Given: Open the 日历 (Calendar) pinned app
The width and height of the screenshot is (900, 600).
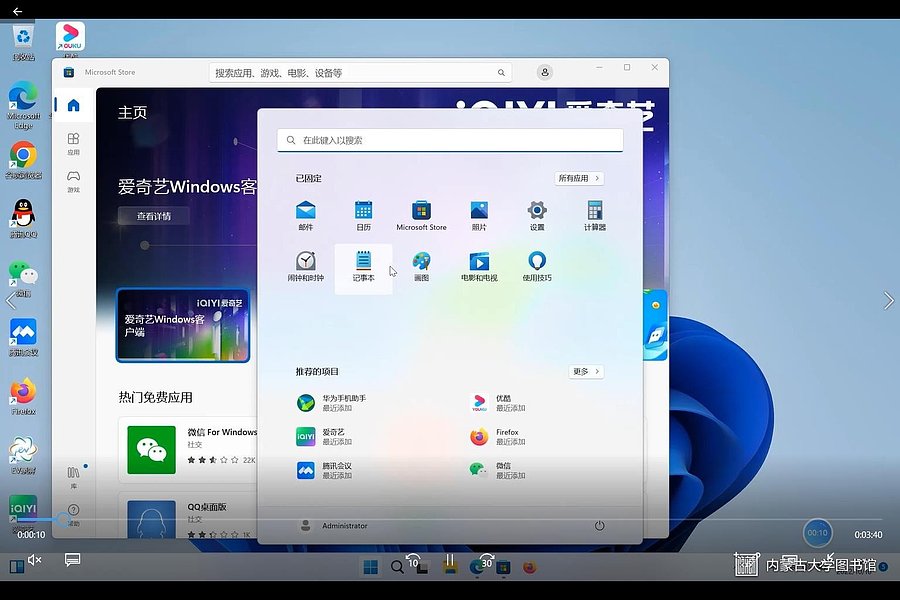Looking at the screenshot, I should click(363, 215).
